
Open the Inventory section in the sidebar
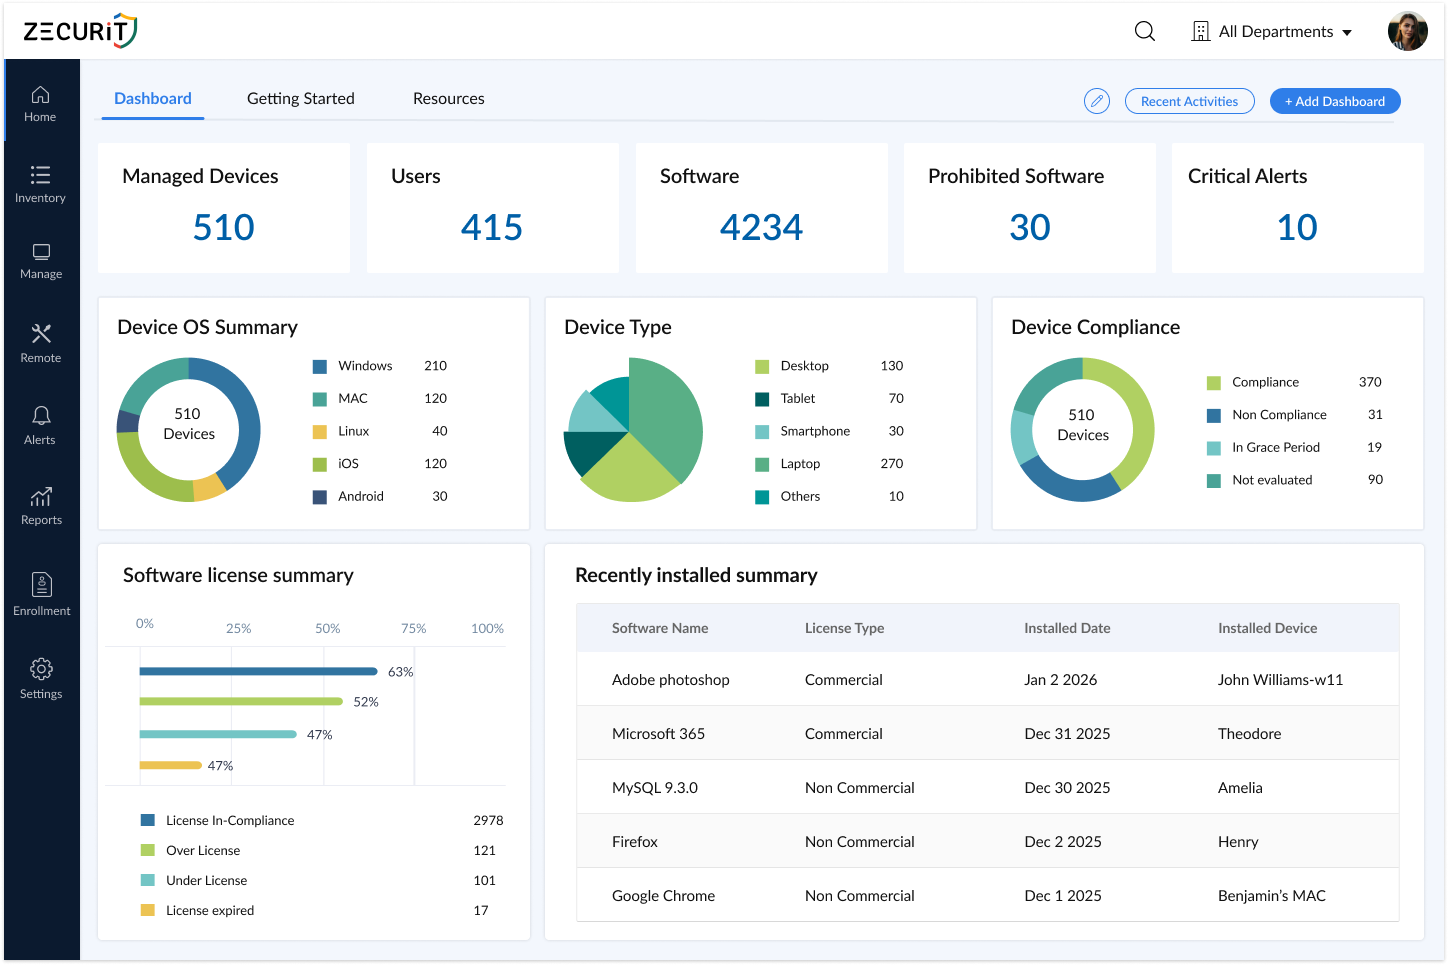[x=41, y=184]
